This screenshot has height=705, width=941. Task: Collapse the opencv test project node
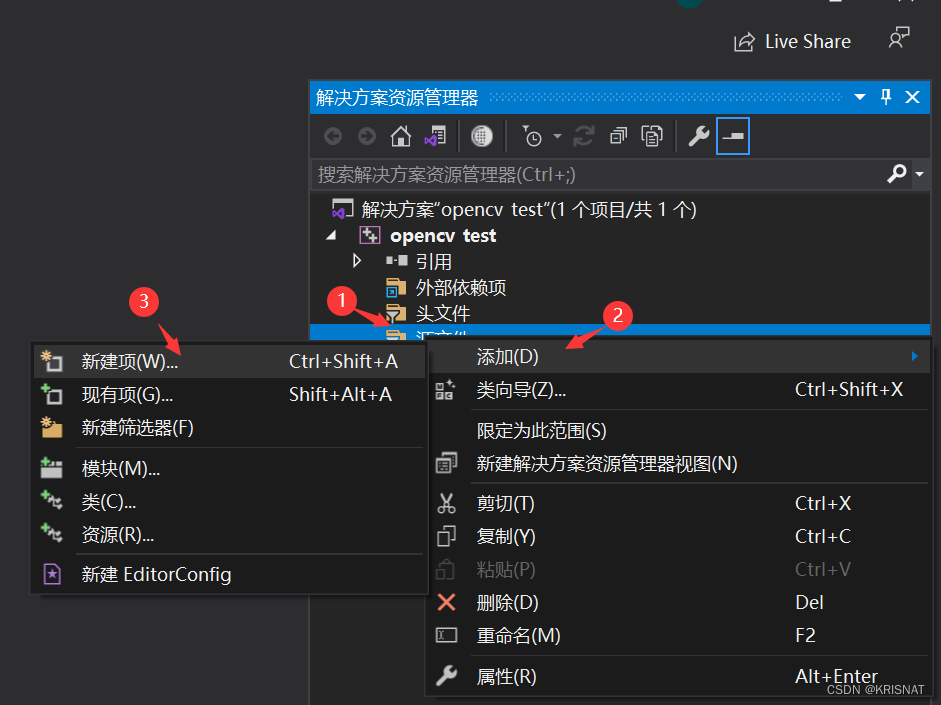coord(331,235)
